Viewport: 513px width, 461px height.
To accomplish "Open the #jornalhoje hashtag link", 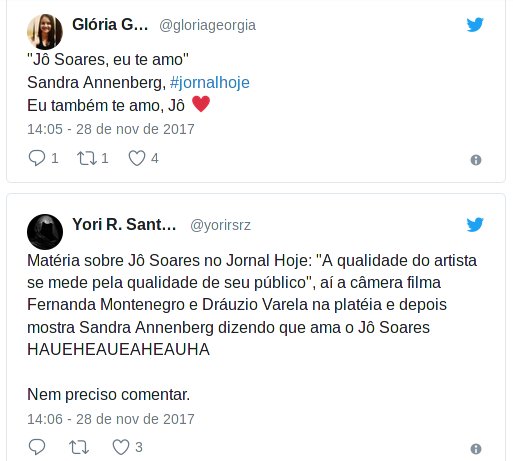I will (x=210, y=83).
